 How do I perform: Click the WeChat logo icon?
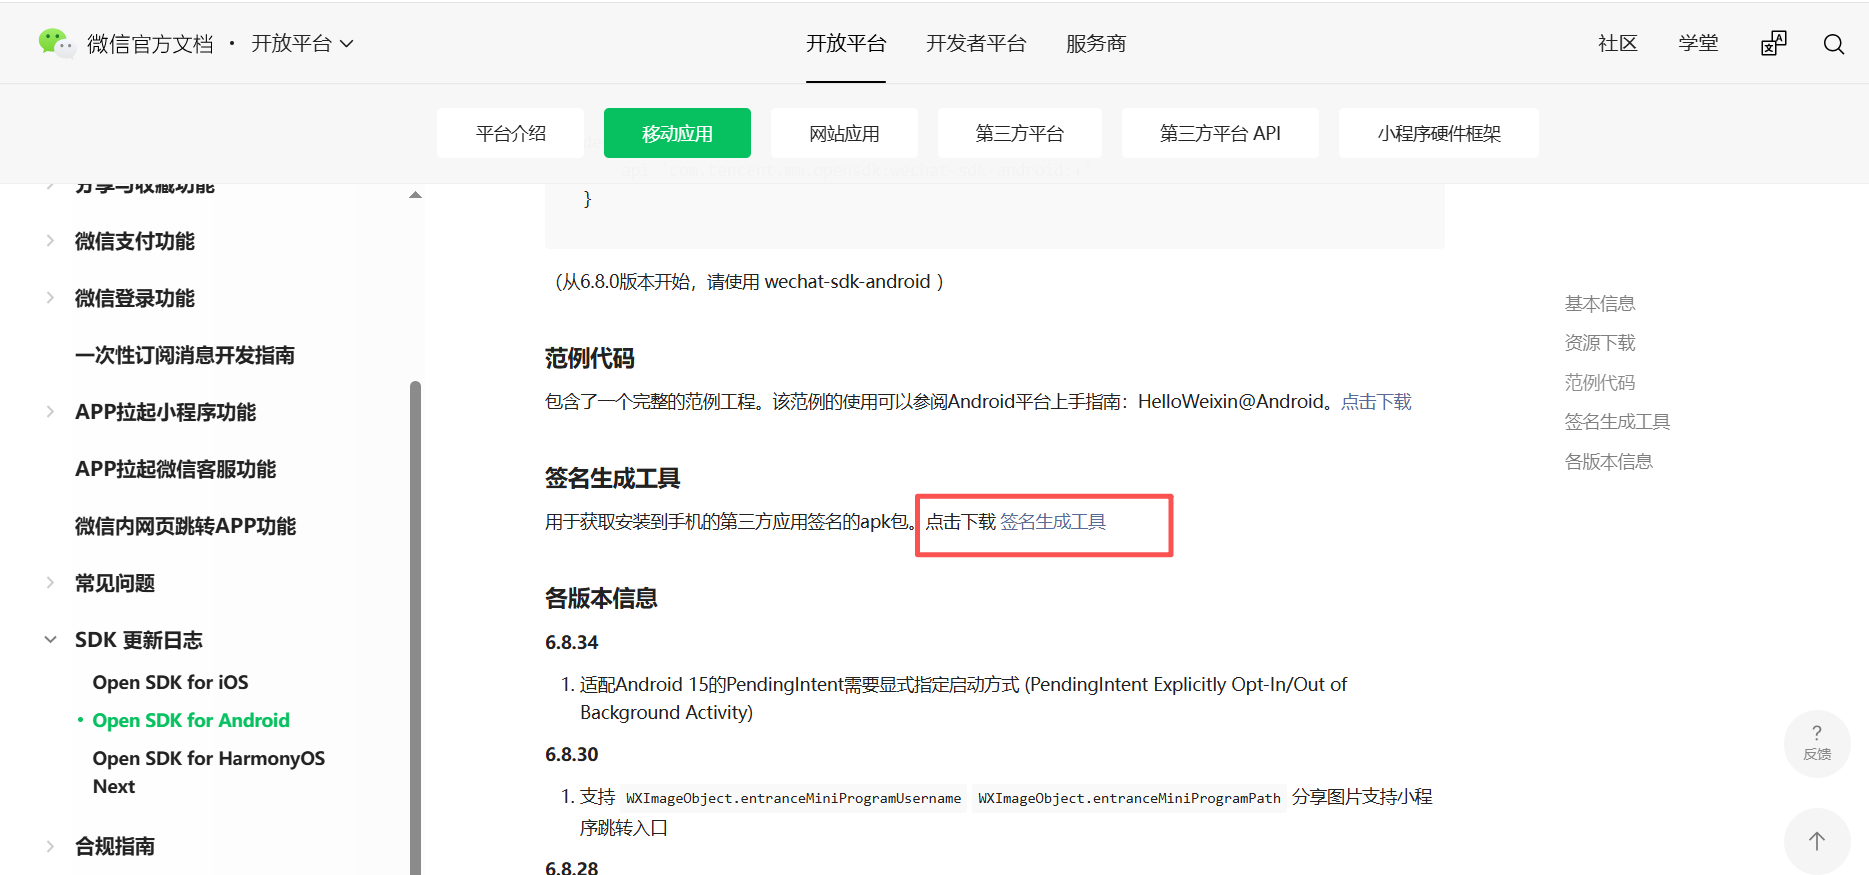click(56, 43)
